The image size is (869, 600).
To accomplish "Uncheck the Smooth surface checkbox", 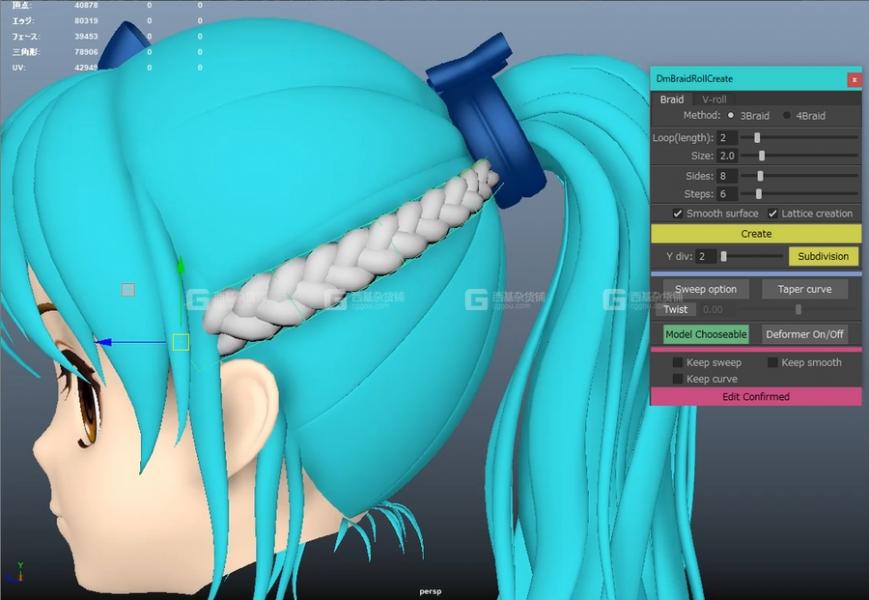I will tap(677, 213).
